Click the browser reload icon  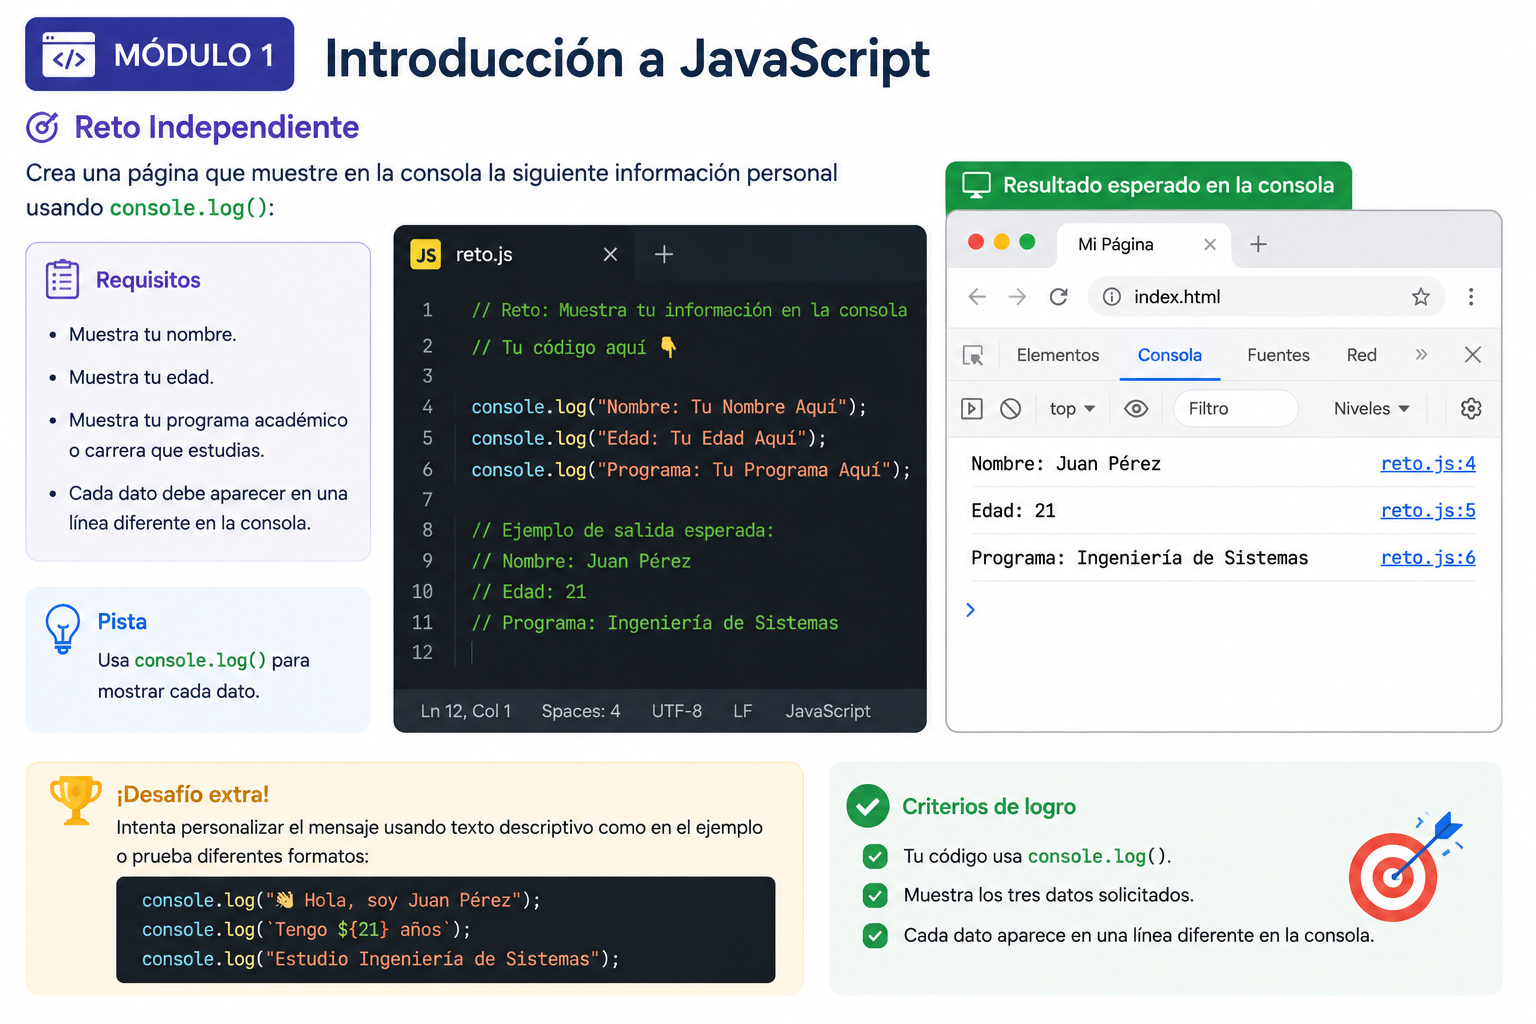tap(1059, 297)
